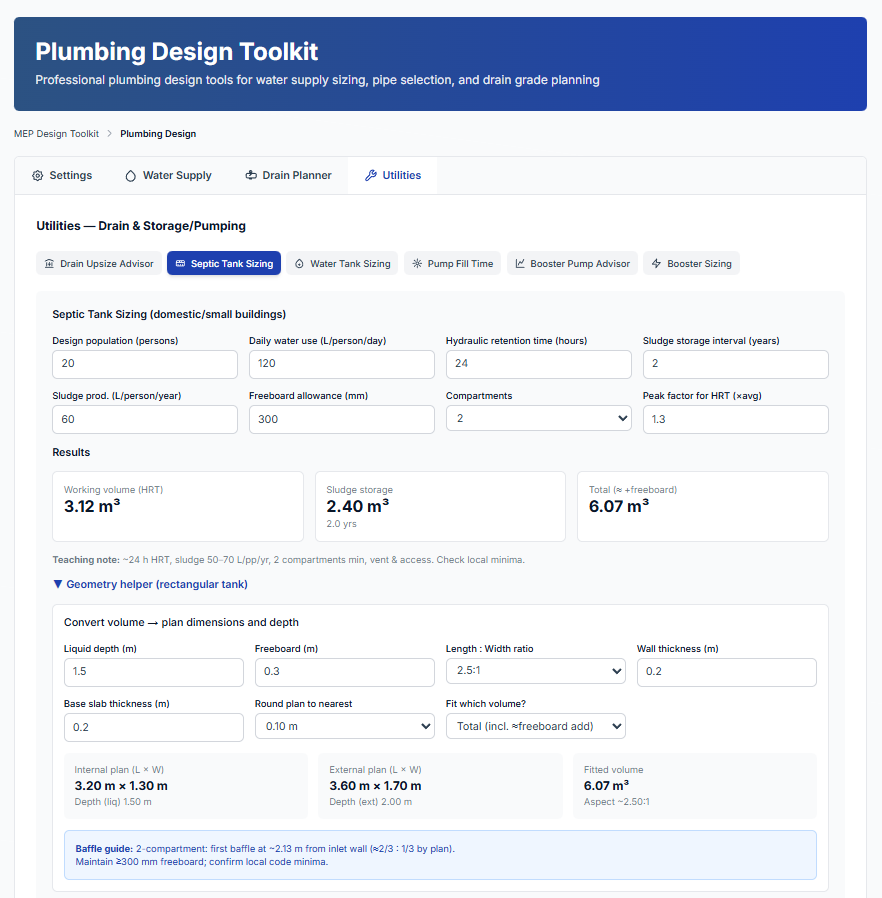The height and width of the screenshot is (898, 882).
Task: Click the MEP Design Toolkit breadcrumb link
Action: tap(56, 134)
